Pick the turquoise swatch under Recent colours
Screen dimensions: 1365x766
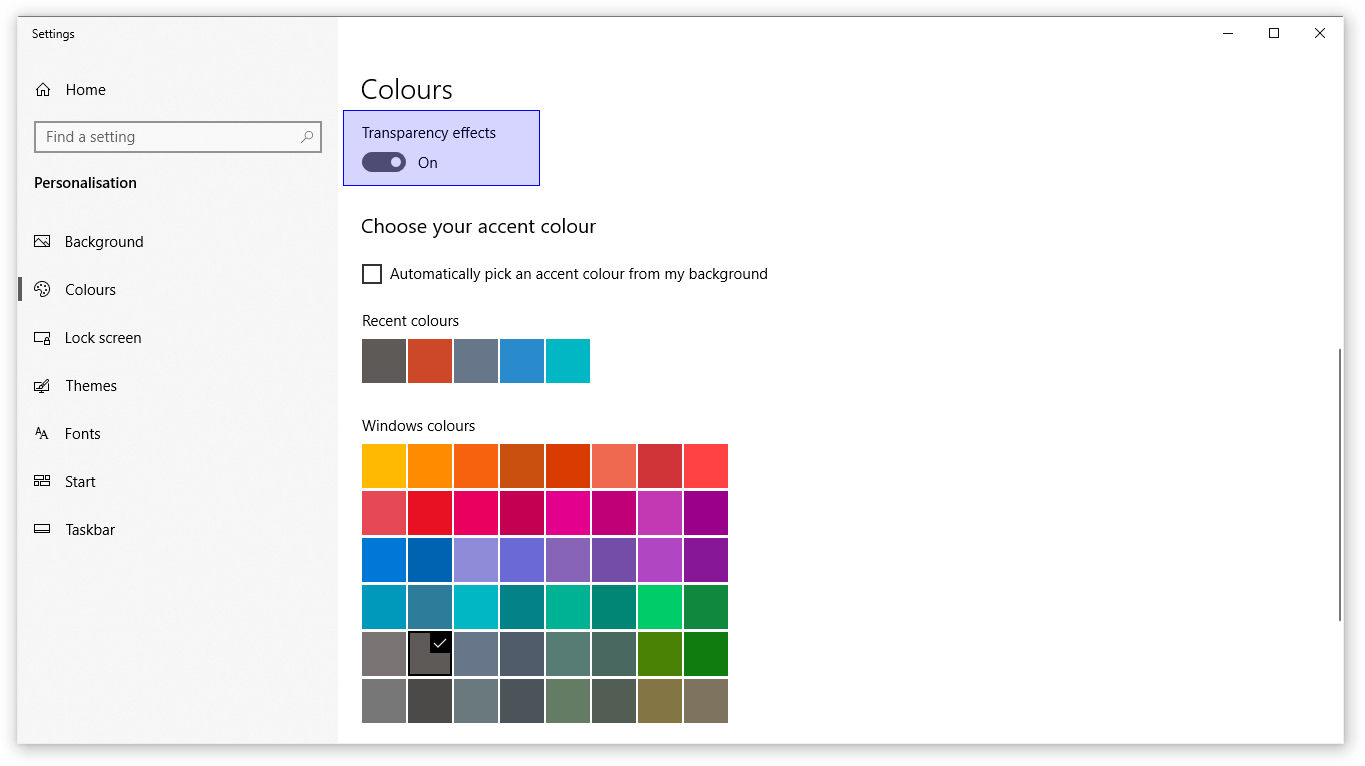pyautogui.click(x=568, y=361)
